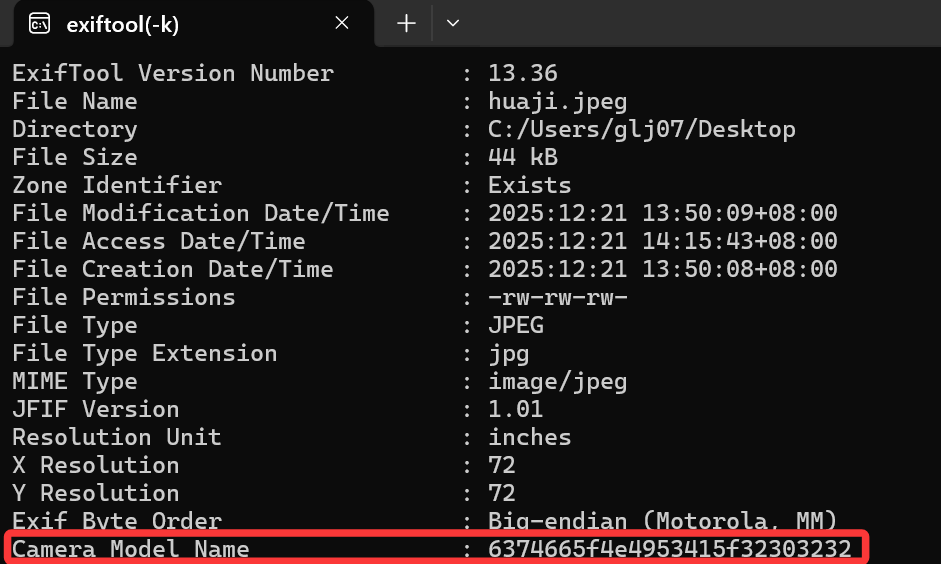Screen dimensions: 941x564
Task: Close the exiftool(-k) tab
Action: click(342, 23)
